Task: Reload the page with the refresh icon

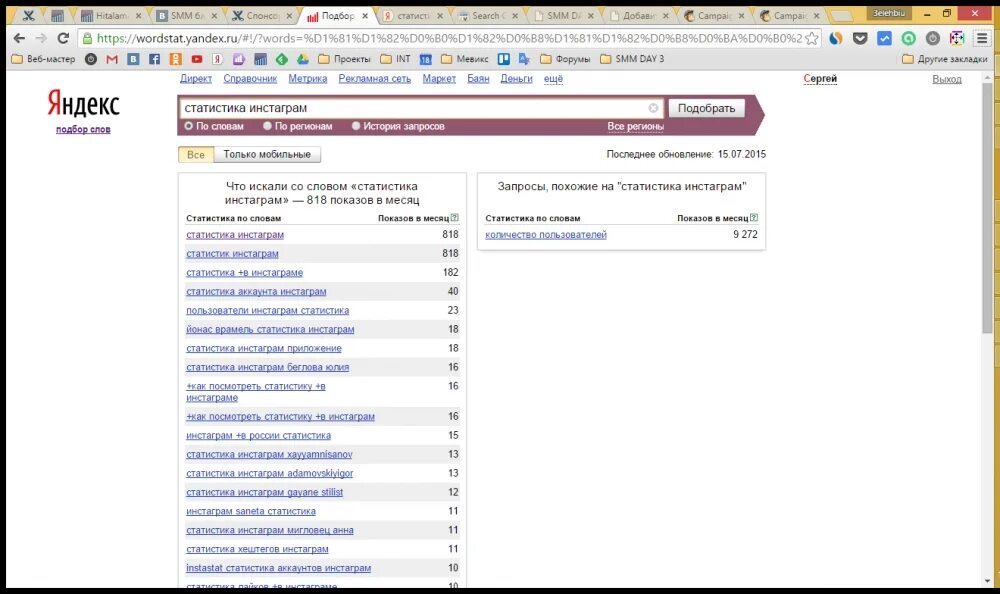Action: pos(62,38)
